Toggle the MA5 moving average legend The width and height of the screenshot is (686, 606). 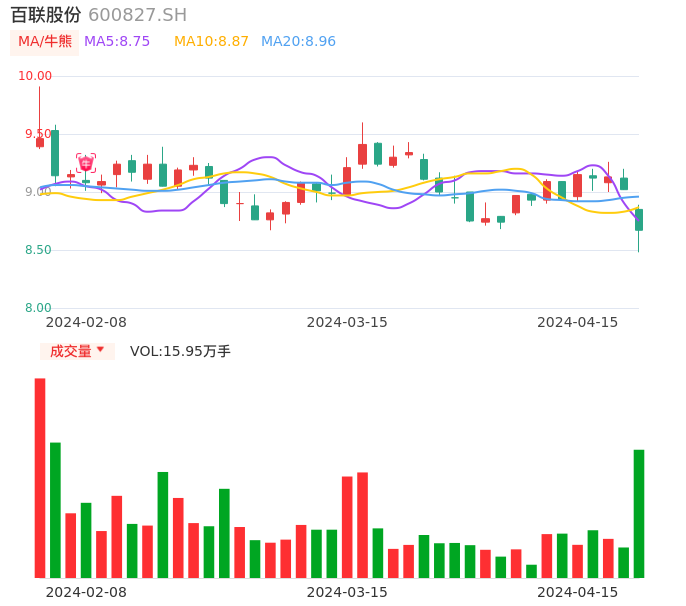117,42
